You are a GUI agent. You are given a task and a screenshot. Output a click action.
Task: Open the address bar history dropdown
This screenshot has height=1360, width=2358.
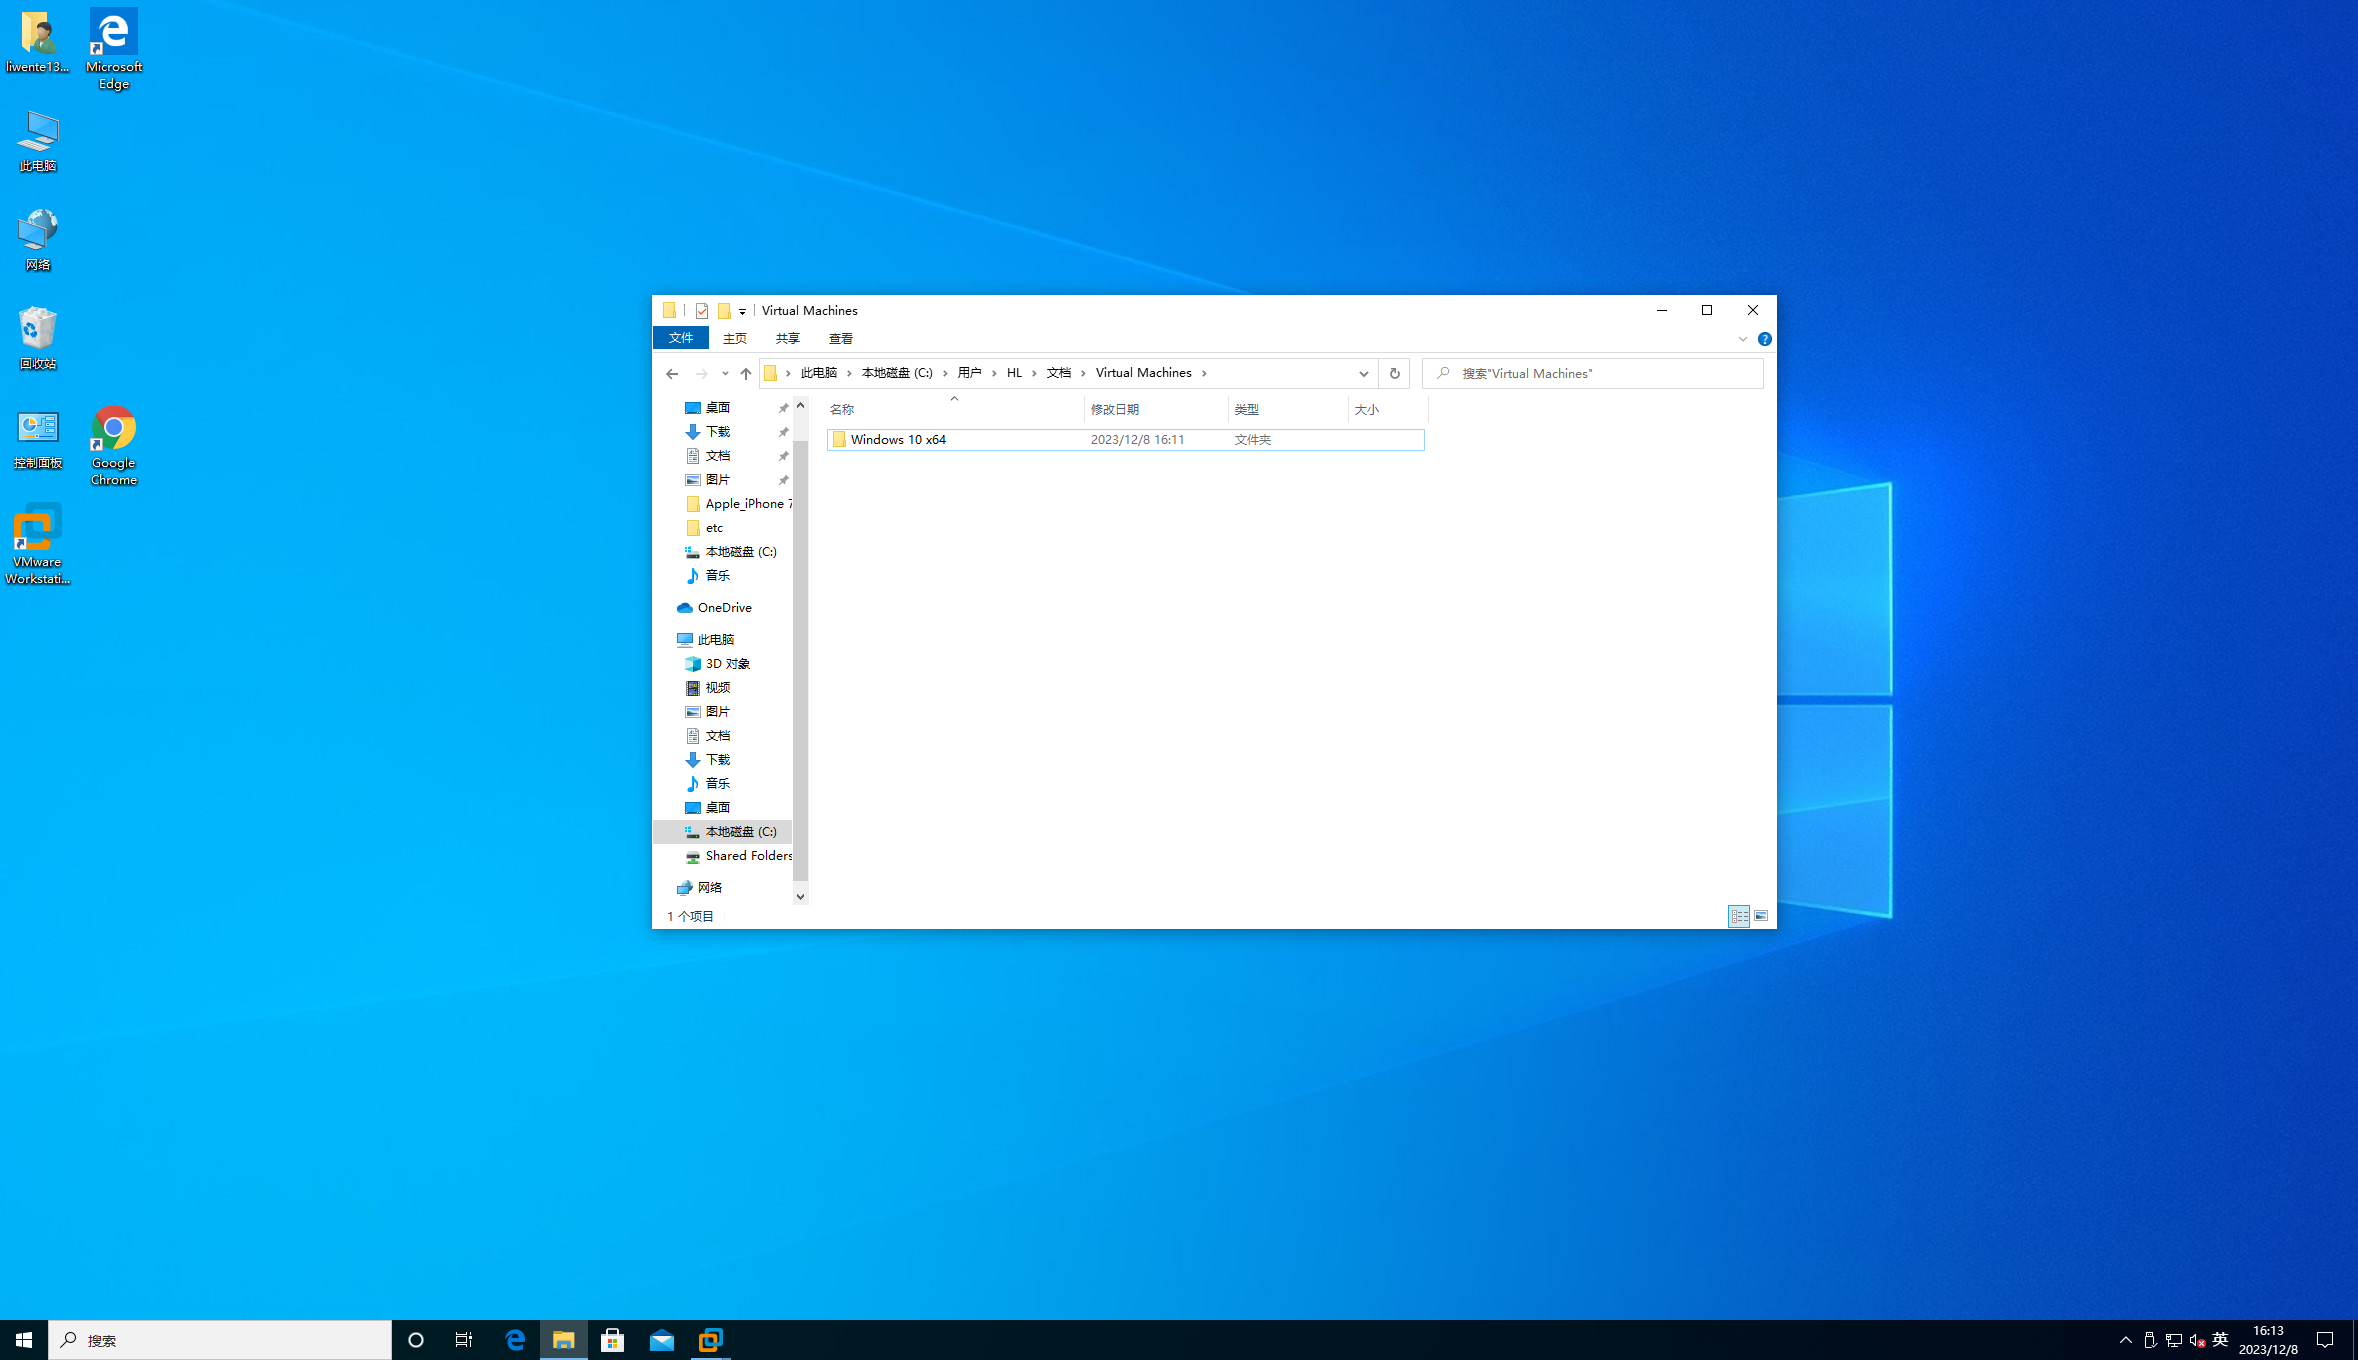(x=1363, y=374)
